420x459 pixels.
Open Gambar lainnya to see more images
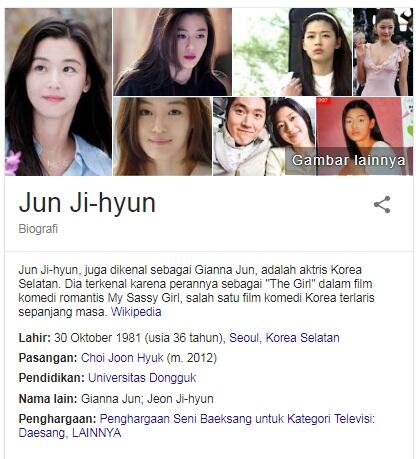click(x=348, y=160)
